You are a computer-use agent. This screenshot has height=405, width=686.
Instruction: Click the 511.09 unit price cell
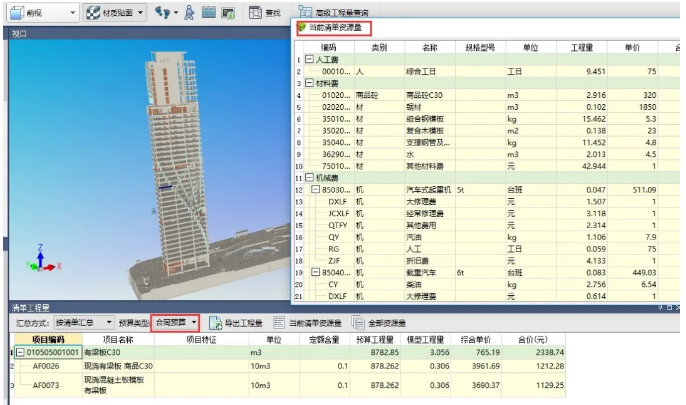(632, 189)
